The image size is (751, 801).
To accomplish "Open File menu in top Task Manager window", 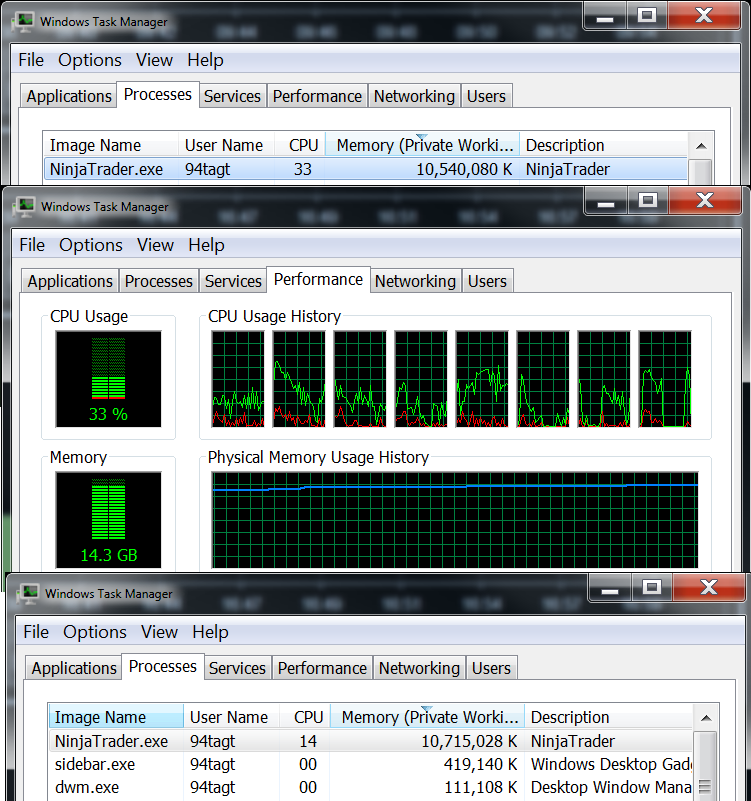I will coord(31,60).
